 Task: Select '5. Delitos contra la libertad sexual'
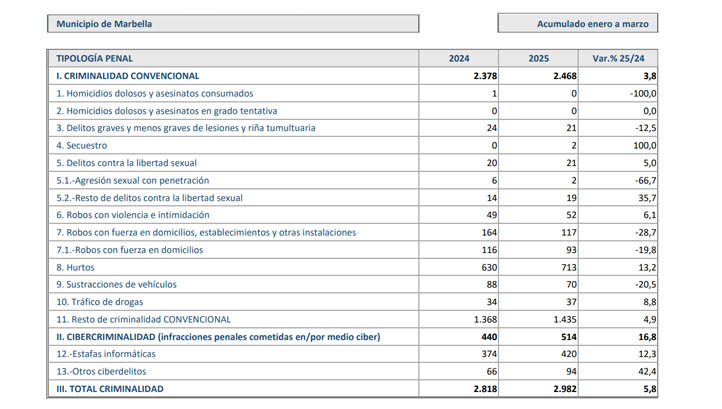(x=126, y=163)
